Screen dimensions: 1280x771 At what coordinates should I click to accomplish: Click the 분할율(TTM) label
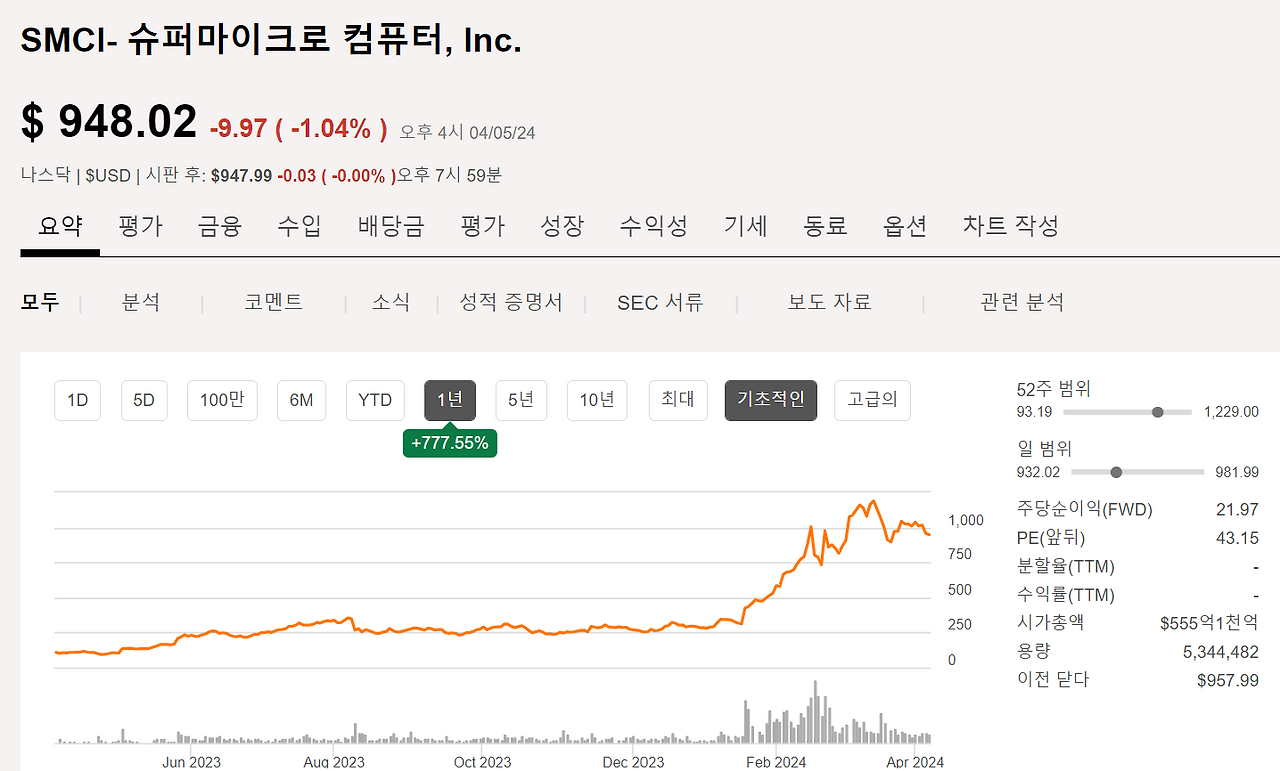coord(1066,567)
